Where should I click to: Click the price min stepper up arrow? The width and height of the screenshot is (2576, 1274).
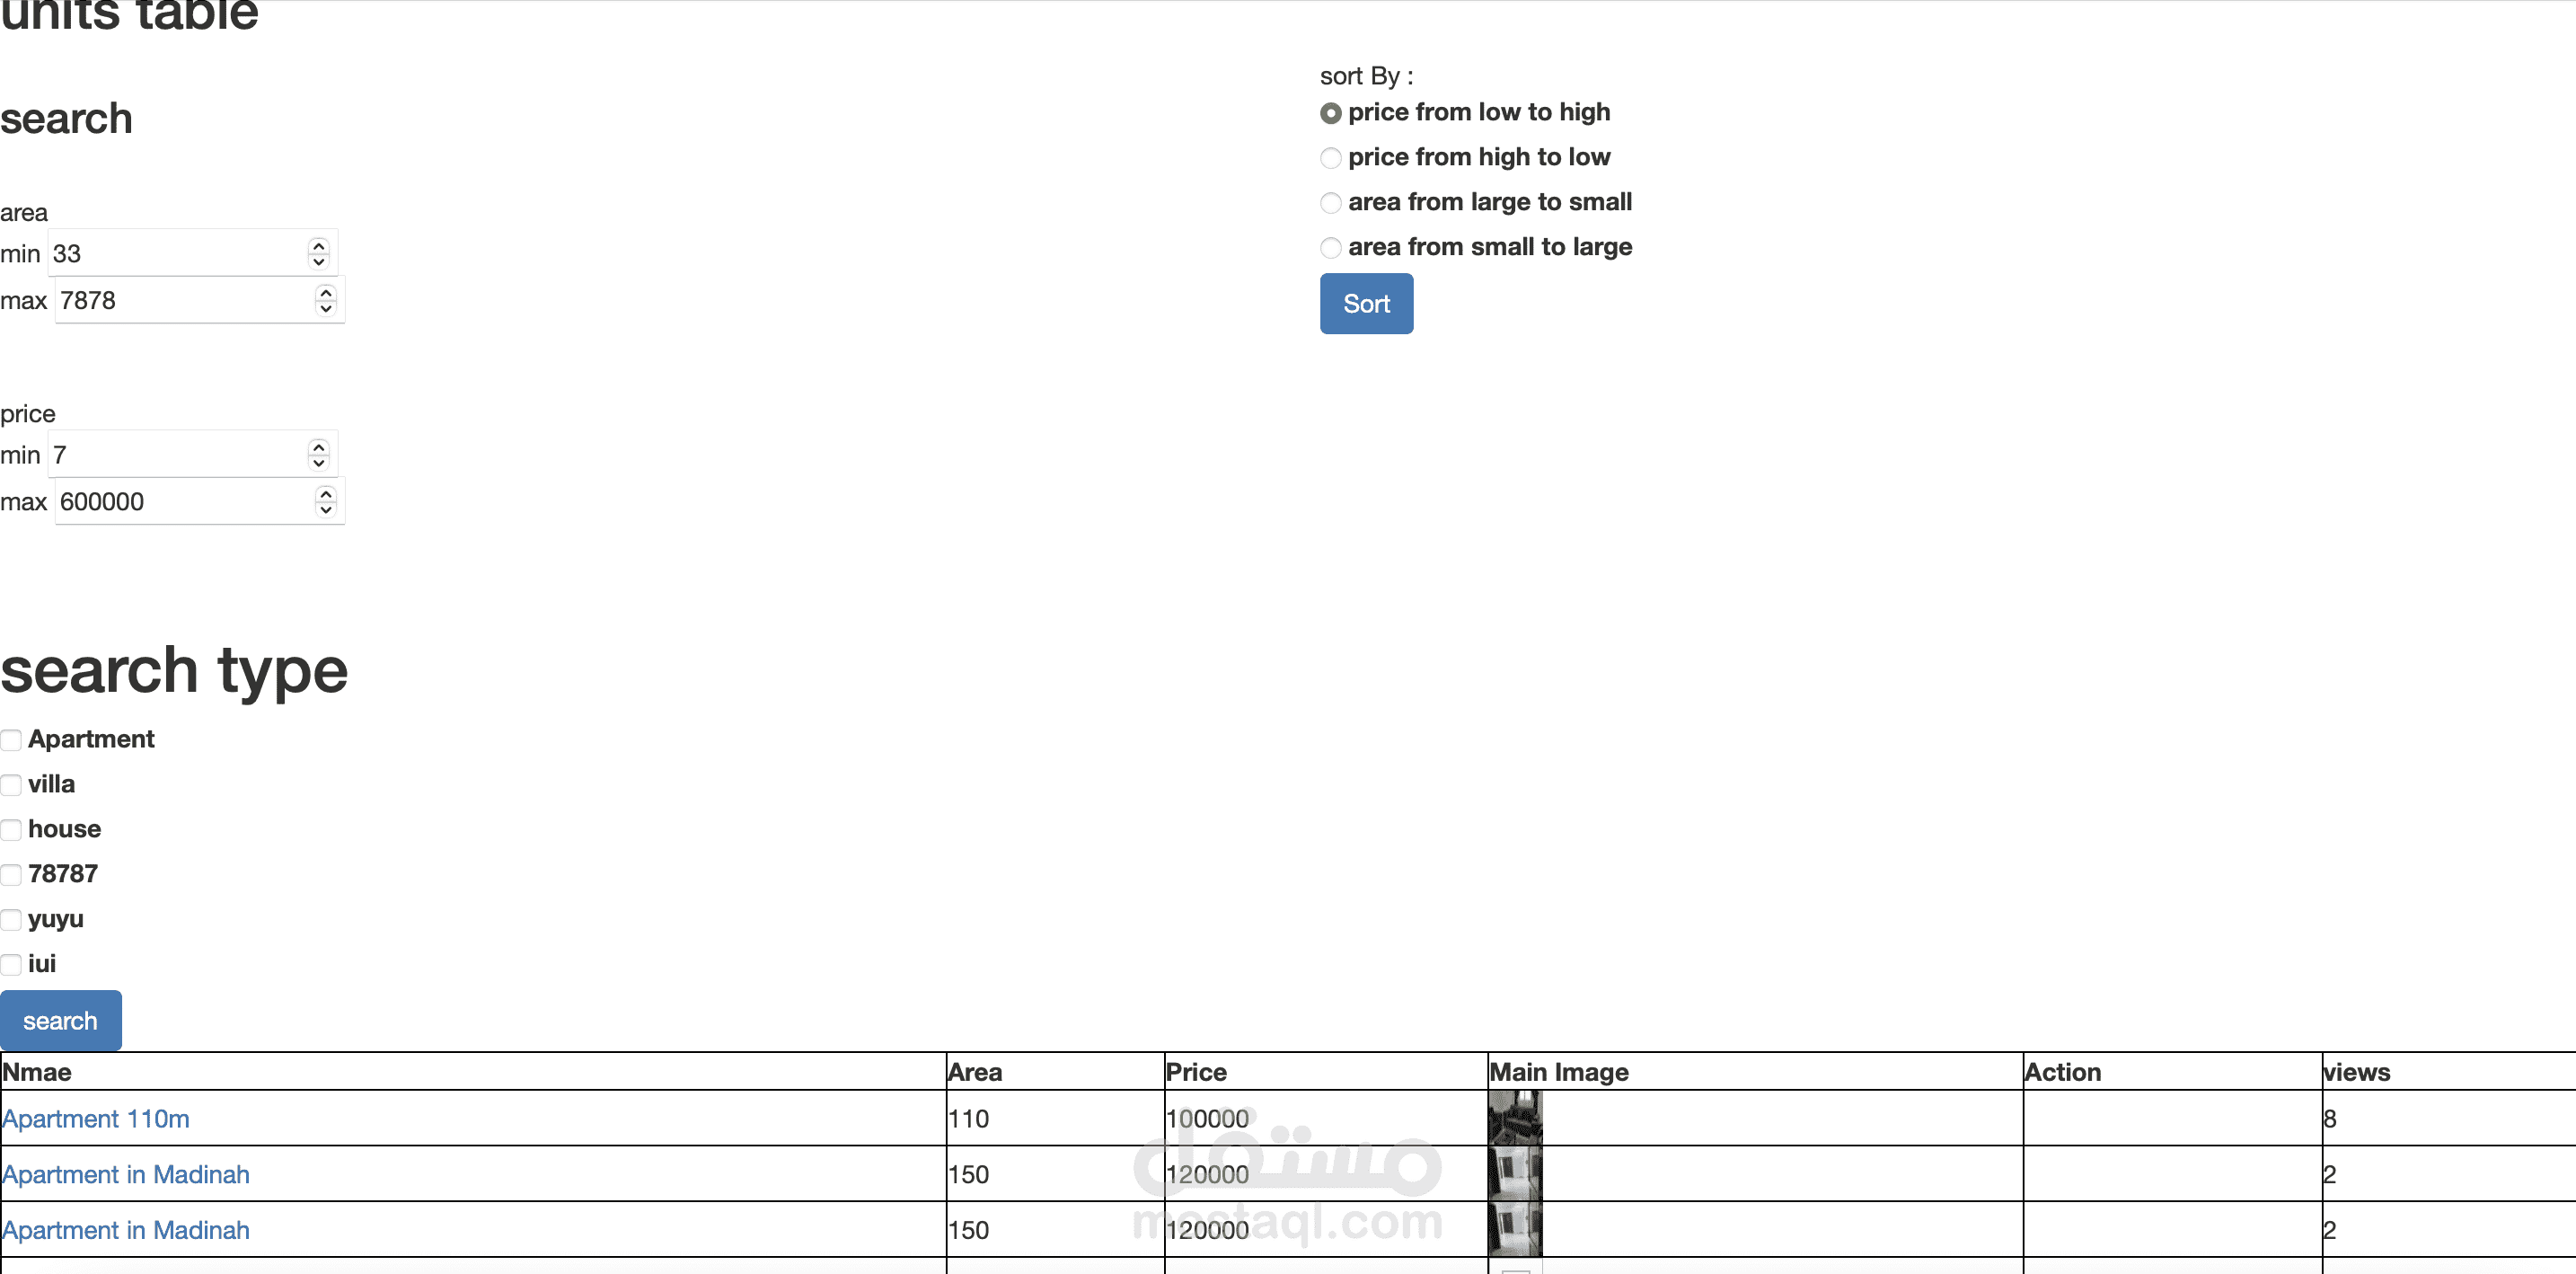click(x=322, y=446)
